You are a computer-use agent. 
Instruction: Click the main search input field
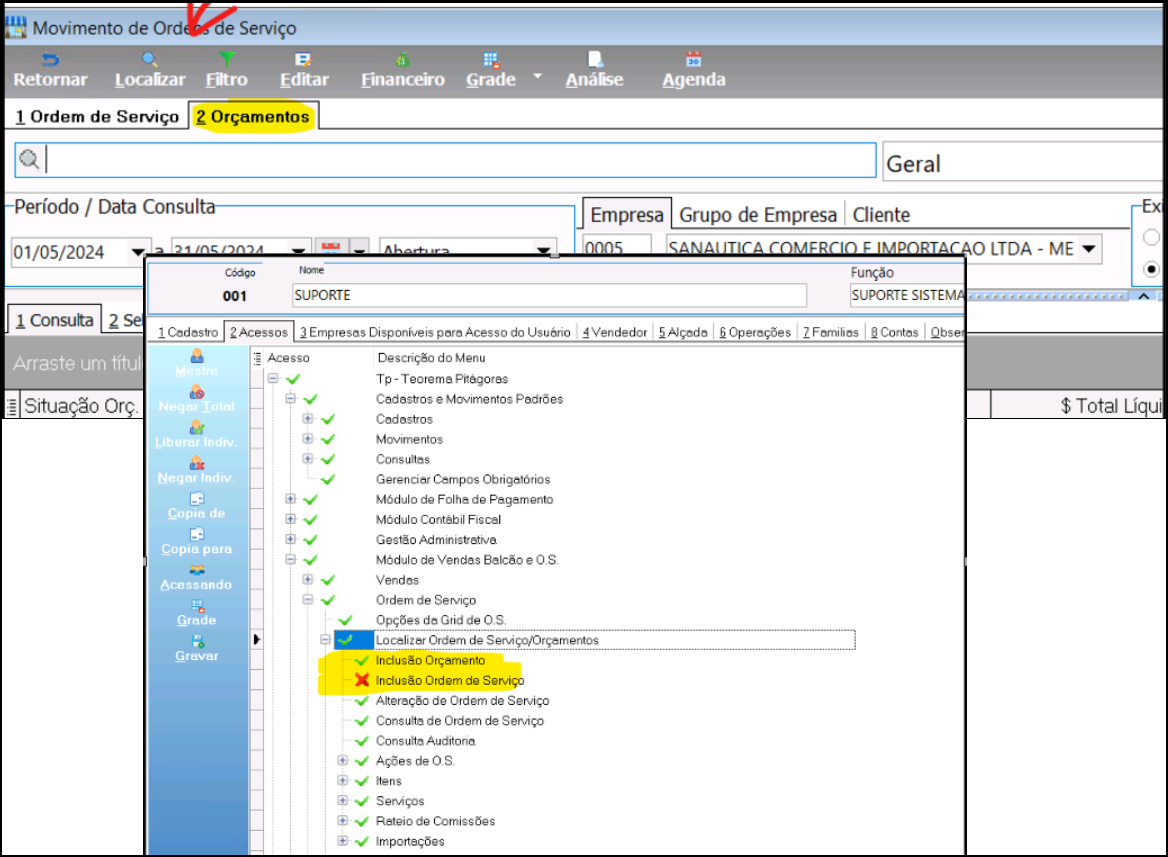click(445, 160)
